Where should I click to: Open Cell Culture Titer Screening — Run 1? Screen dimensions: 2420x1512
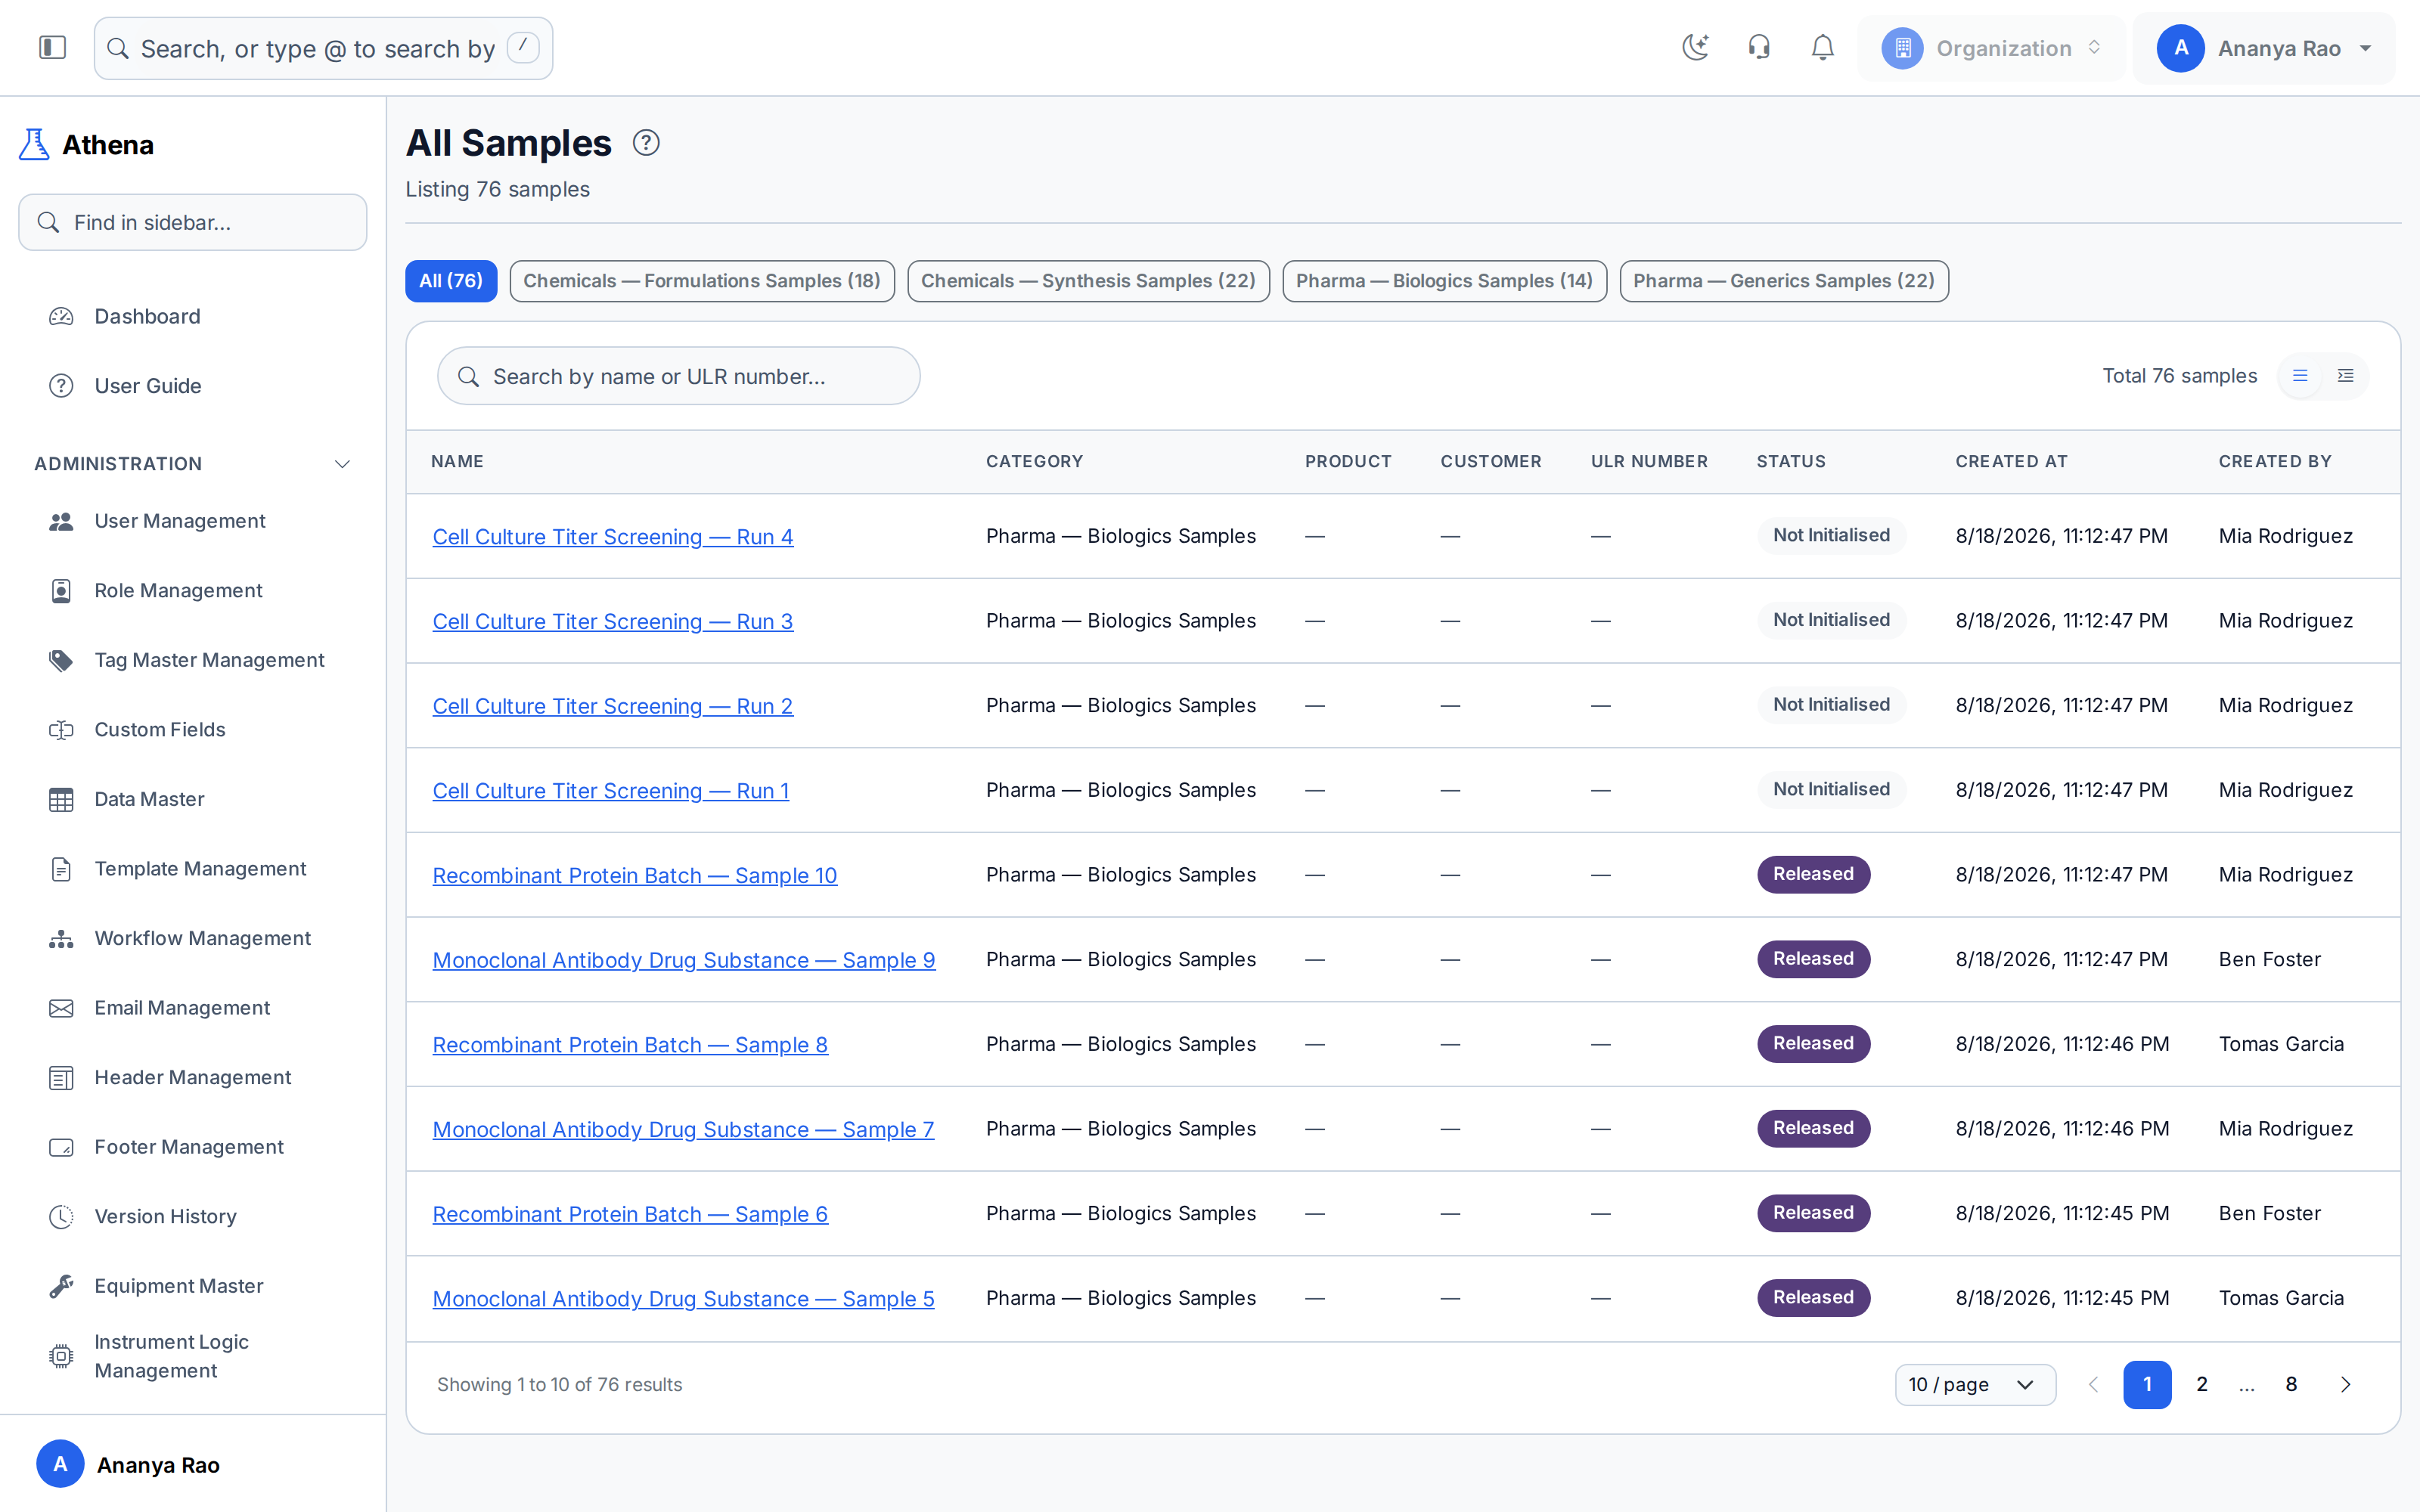pyautogui.click(x=610, y=791)
